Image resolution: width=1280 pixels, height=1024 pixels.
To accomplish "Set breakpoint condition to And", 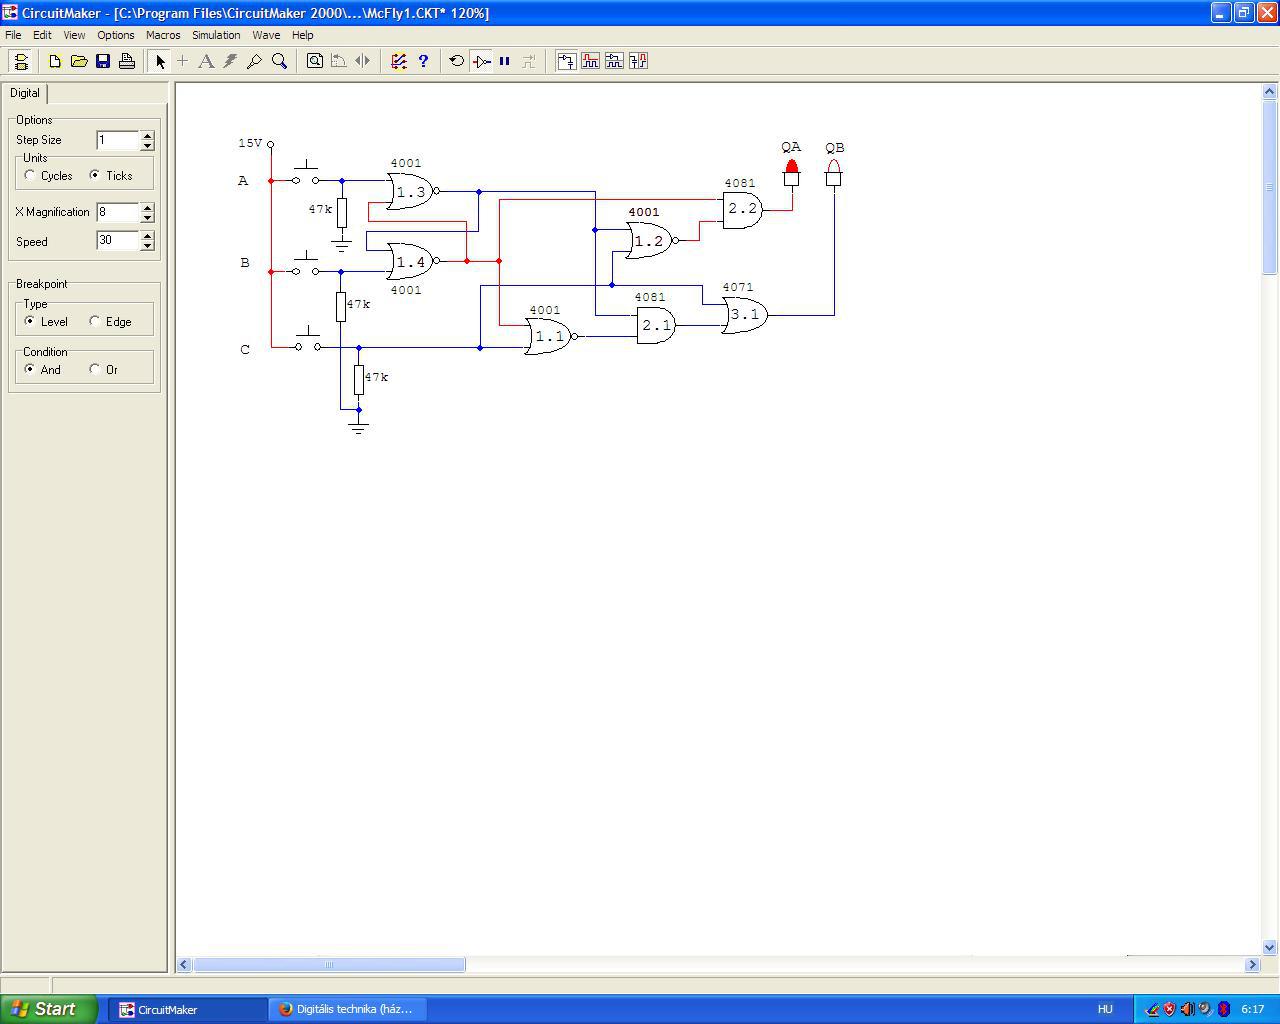I will 30,369.
